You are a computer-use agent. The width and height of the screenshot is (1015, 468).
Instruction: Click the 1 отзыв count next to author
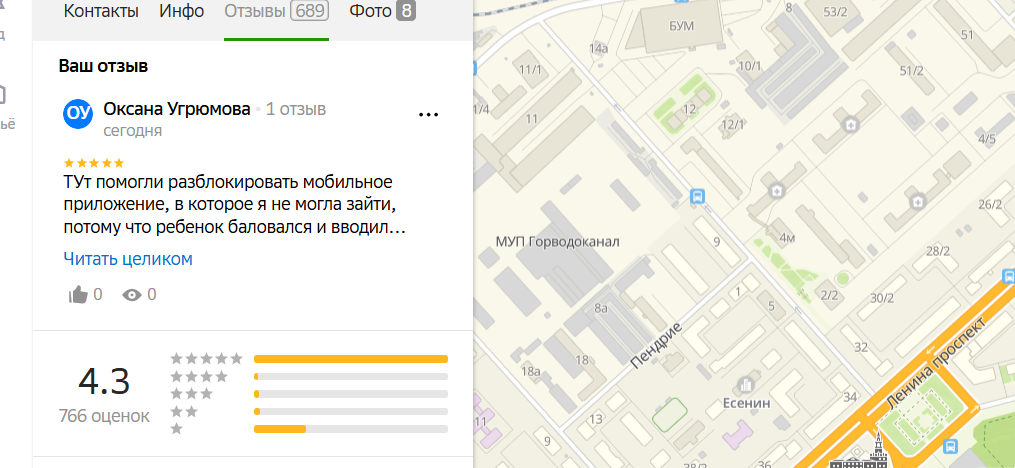click(296, 109)
